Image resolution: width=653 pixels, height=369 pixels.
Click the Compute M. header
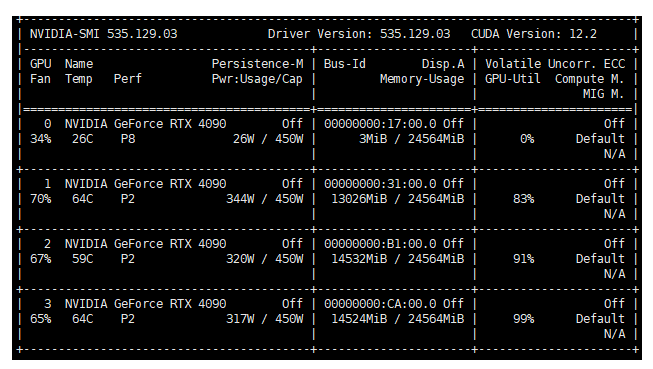pyautogui.click(x=590, y=79)
